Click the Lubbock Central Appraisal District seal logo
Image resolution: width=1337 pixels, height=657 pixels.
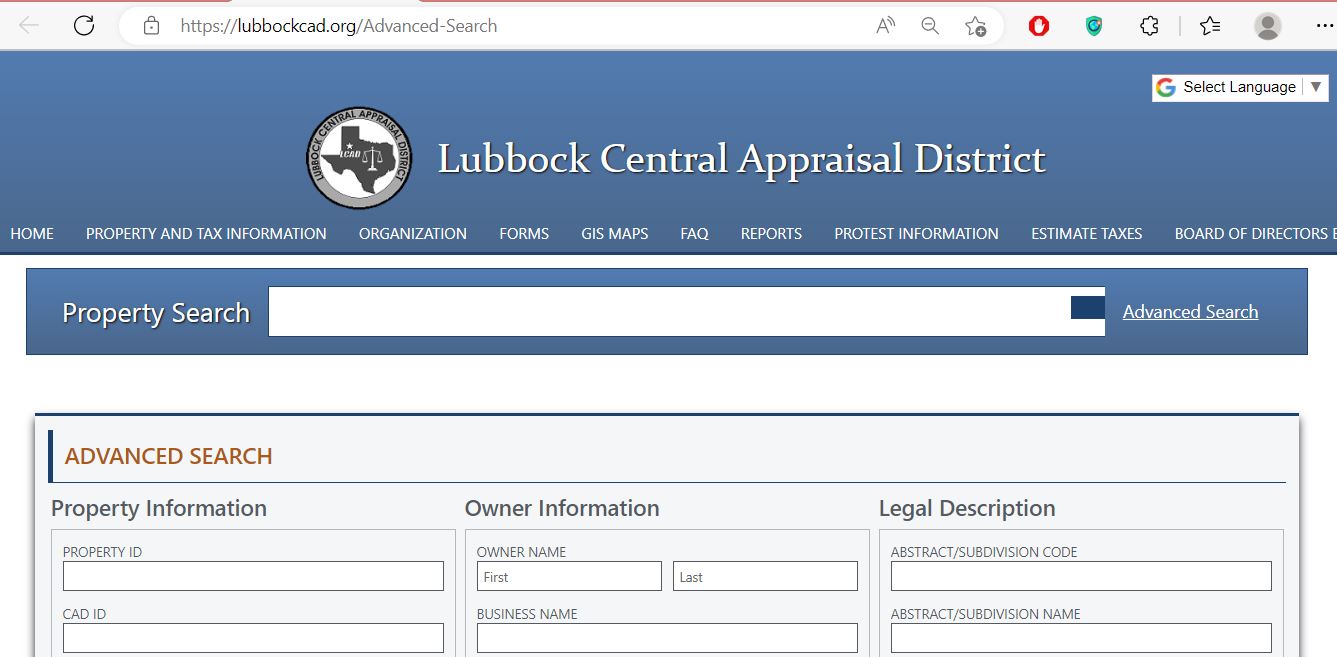pyautogui.click(x=358, y=157)
